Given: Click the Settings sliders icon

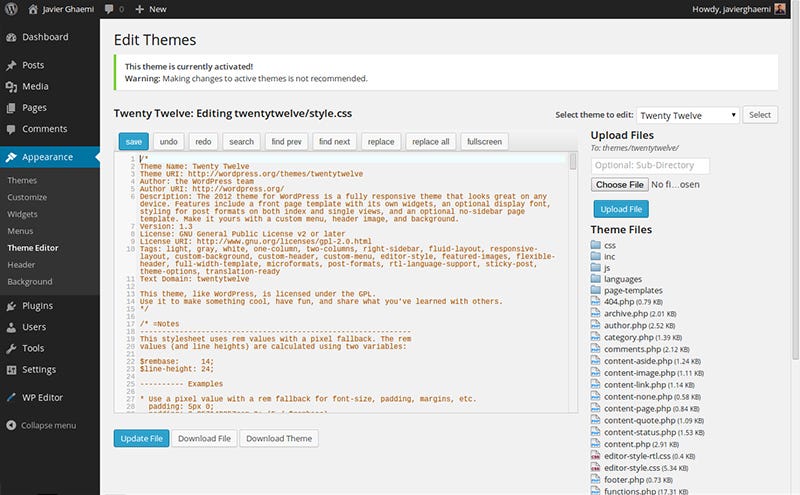Looking at the screenshot, I should tap(11, 369).
